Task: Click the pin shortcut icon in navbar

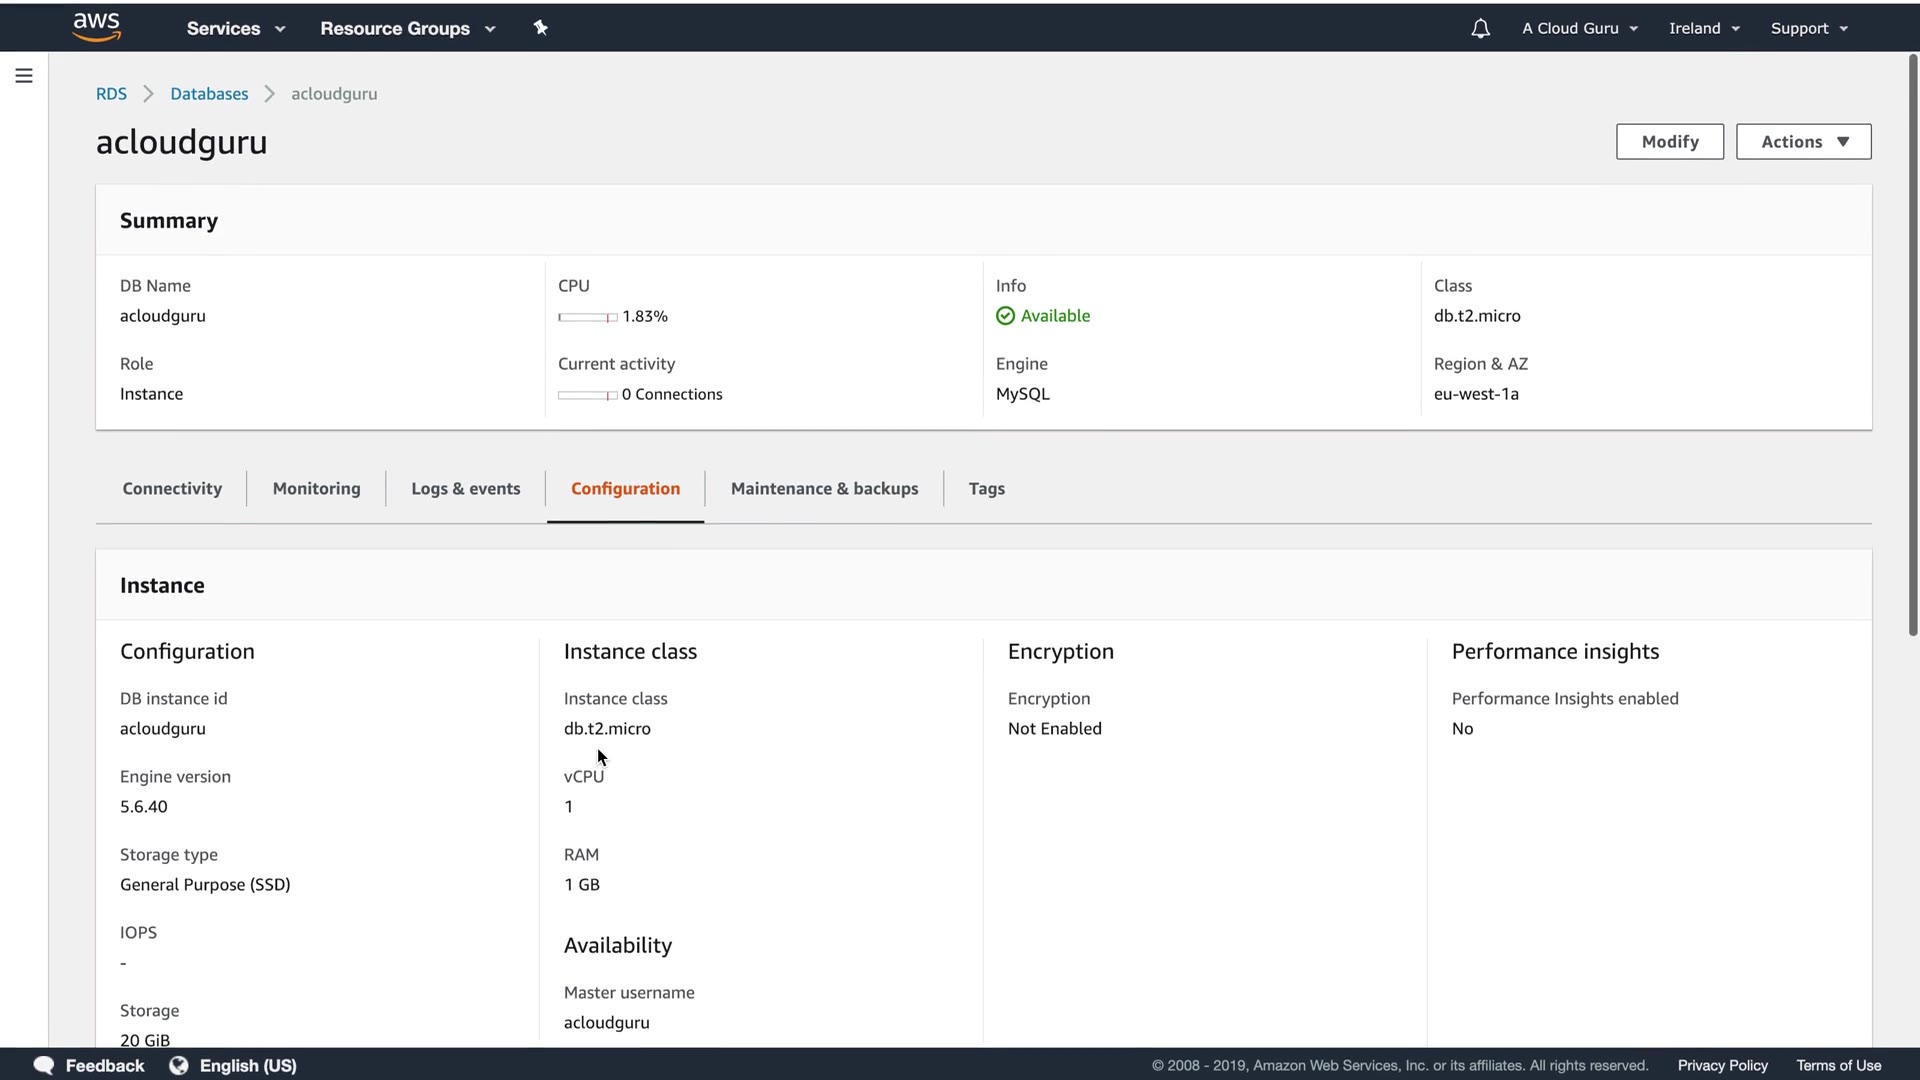Action: point(540,28)
